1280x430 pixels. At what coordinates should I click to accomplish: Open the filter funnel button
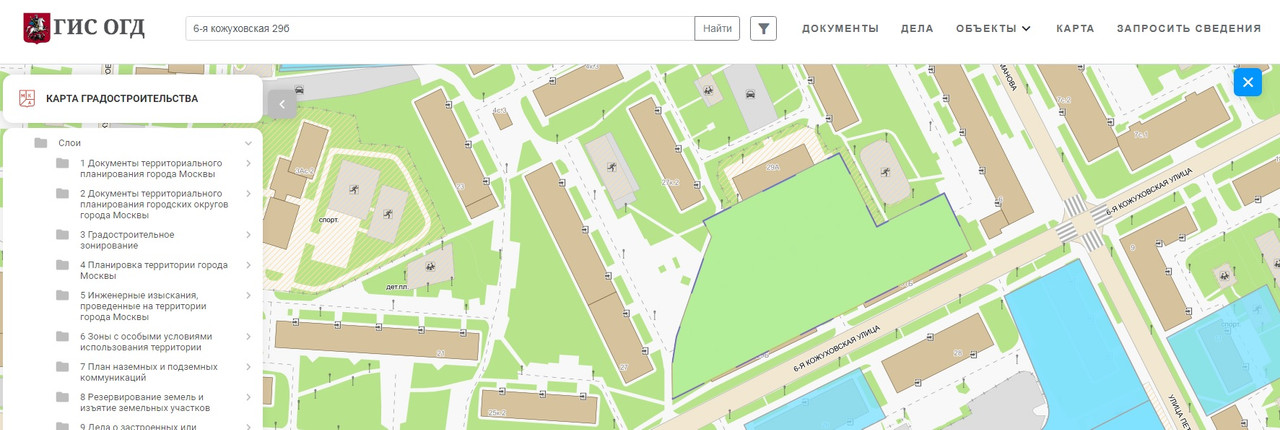coord(763,28)
